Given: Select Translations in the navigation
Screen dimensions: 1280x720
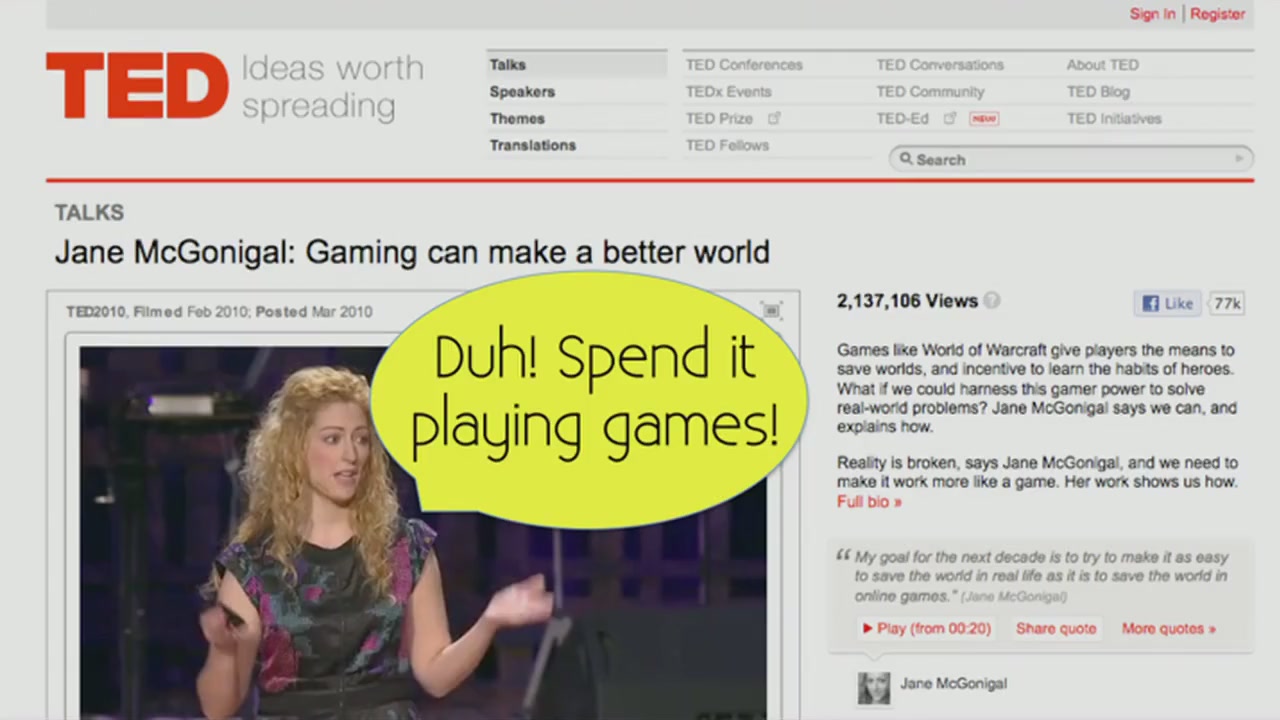Looking at the screenshot, I should coord(533,145).
